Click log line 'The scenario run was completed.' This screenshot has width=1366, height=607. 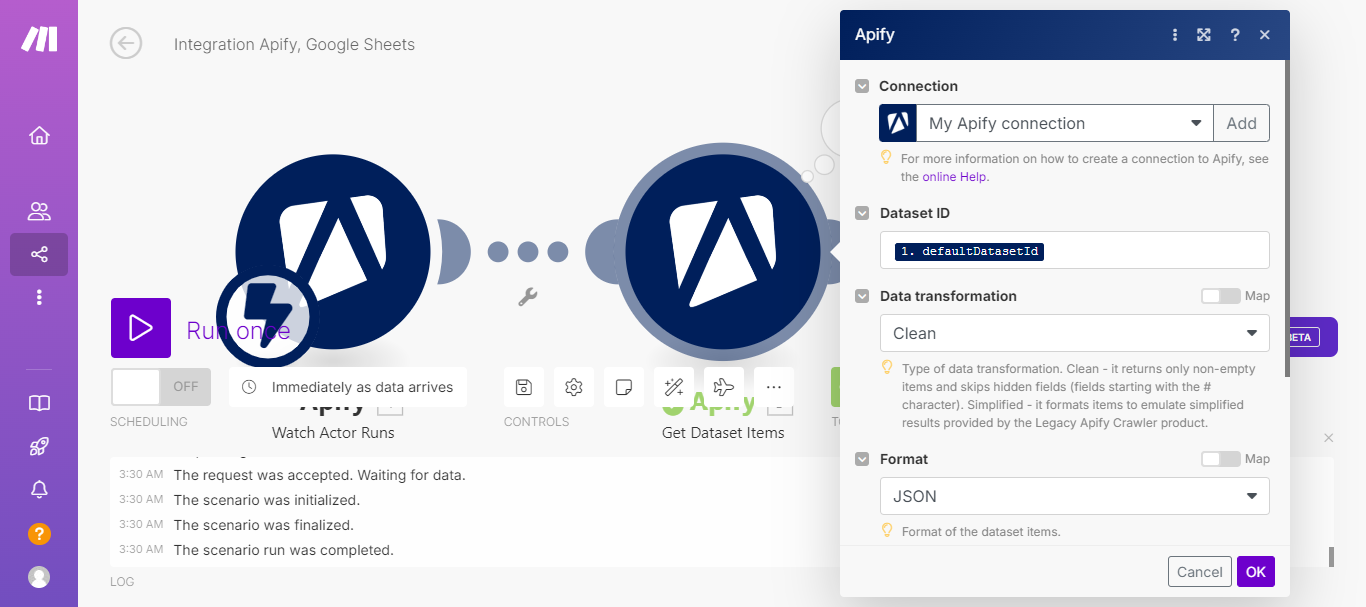click(x=284, y=550)
